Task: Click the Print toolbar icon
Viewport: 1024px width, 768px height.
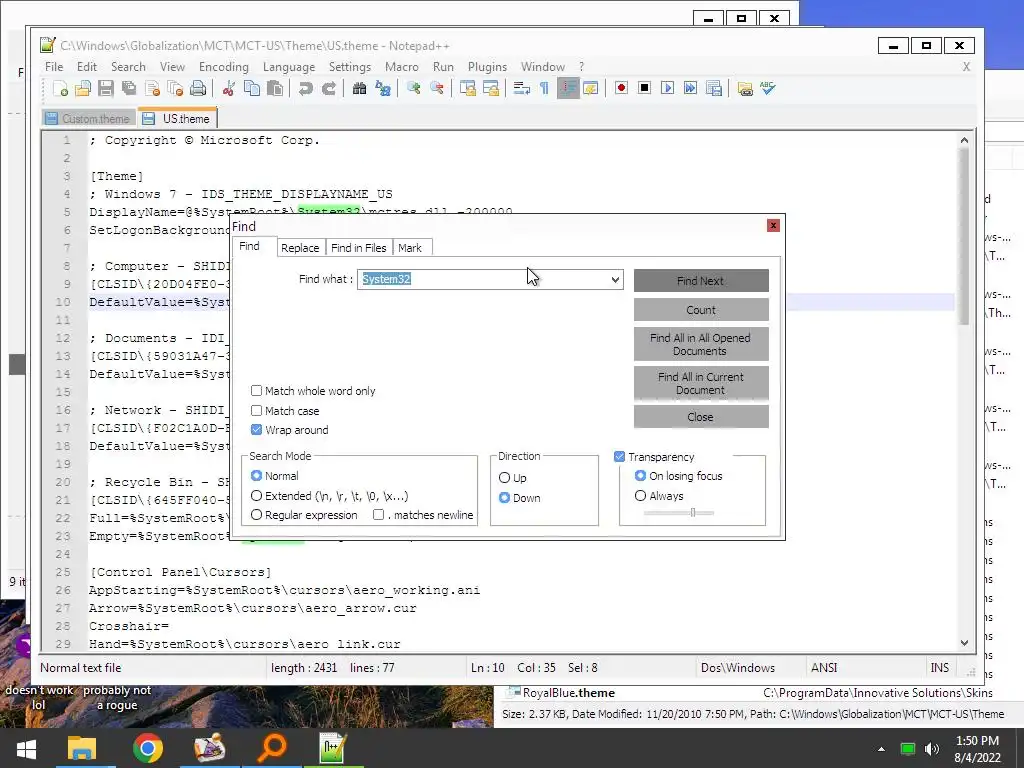Action: point(198,88)
